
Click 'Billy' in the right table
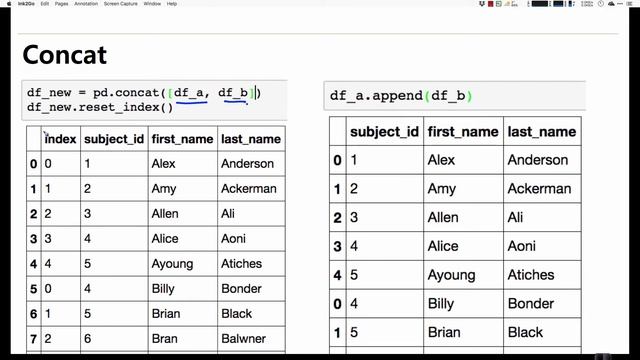(x=441, y=304)
